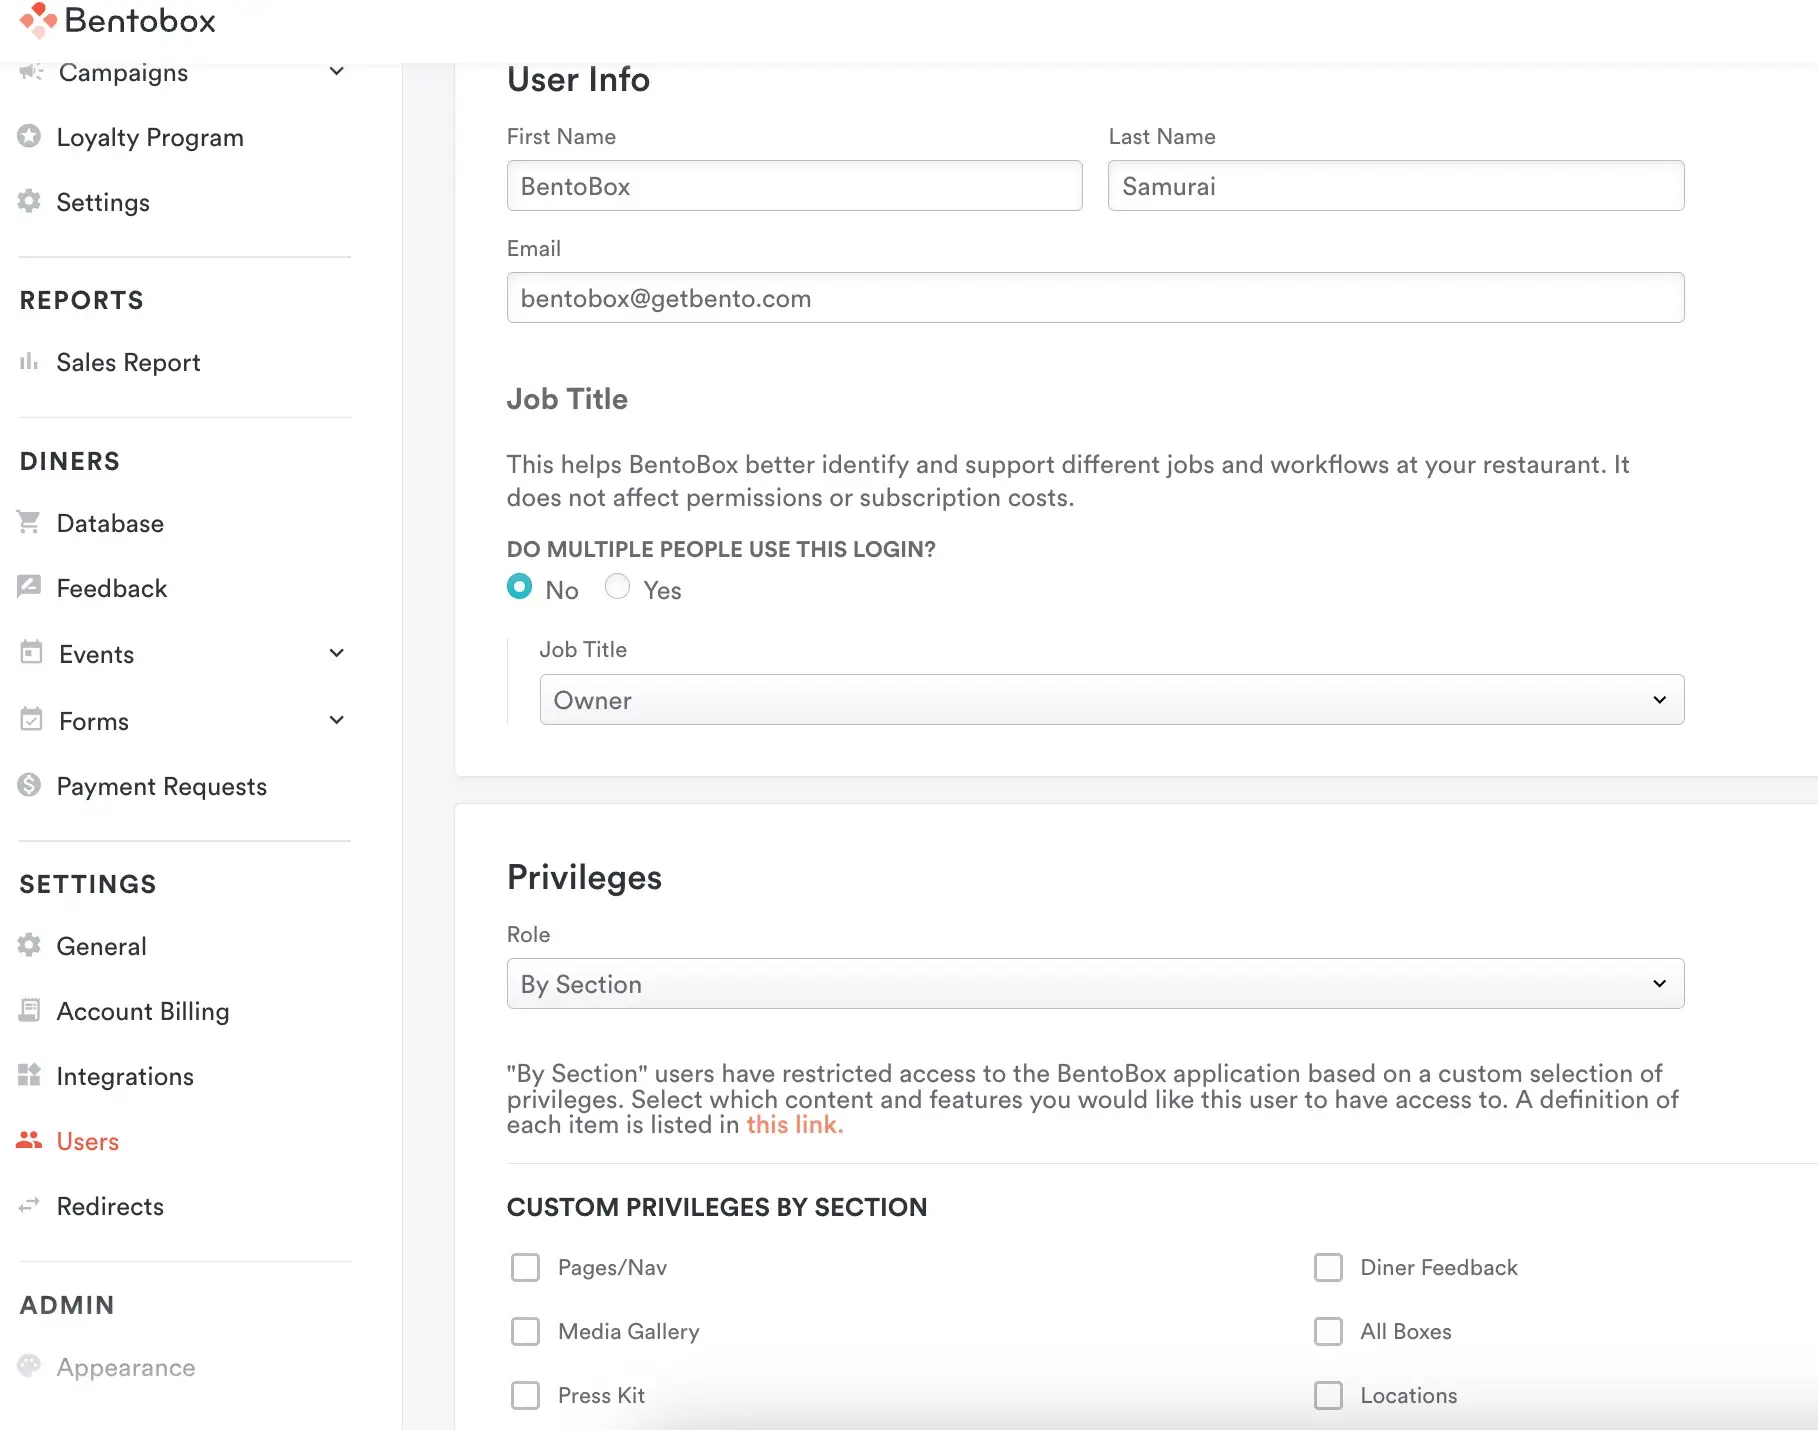Click the General gear icon

point(29,945)
